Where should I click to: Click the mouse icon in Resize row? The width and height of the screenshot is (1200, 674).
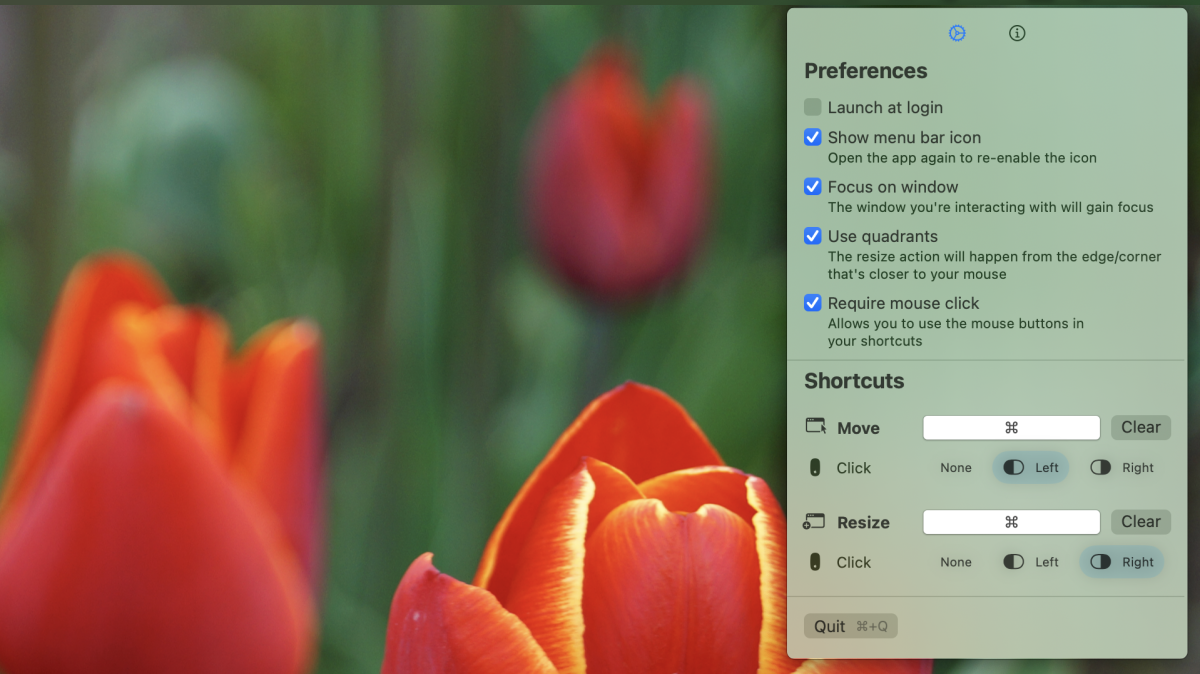click(x=815, y=562)
